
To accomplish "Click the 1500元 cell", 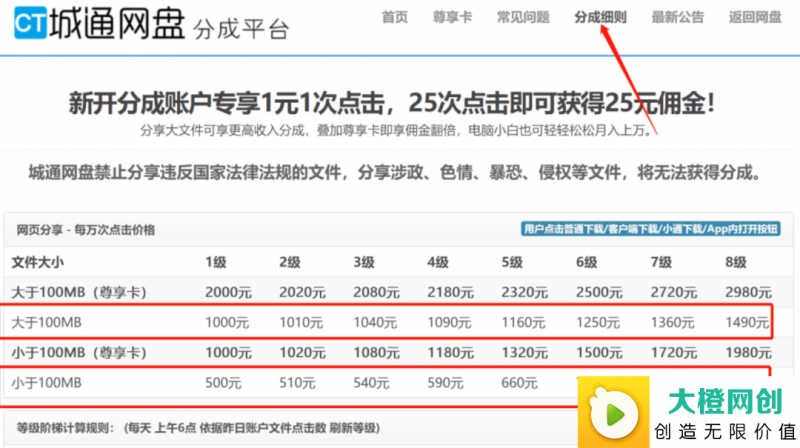I will click(599, 353).
